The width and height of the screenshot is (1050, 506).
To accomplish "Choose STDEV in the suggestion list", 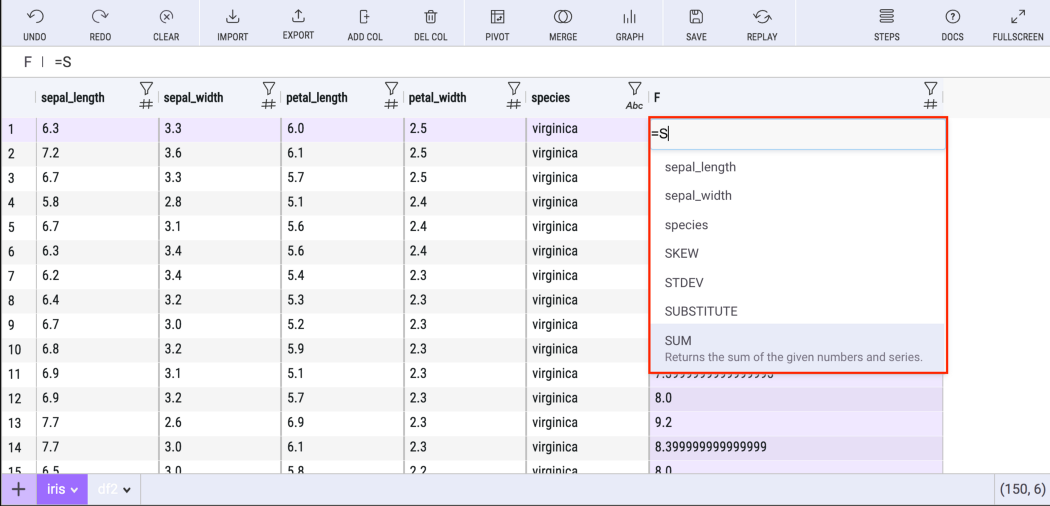I will [685, 283].
